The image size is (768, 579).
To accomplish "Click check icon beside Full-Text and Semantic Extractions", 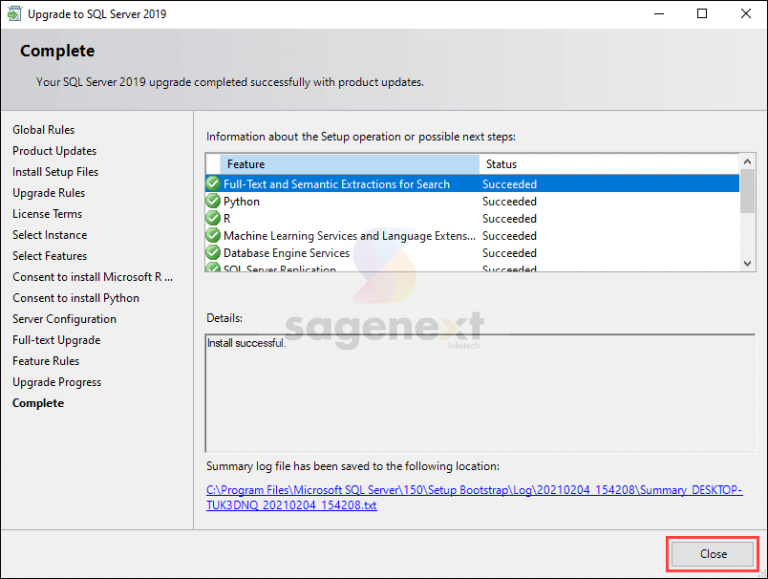I will point(213,184).
